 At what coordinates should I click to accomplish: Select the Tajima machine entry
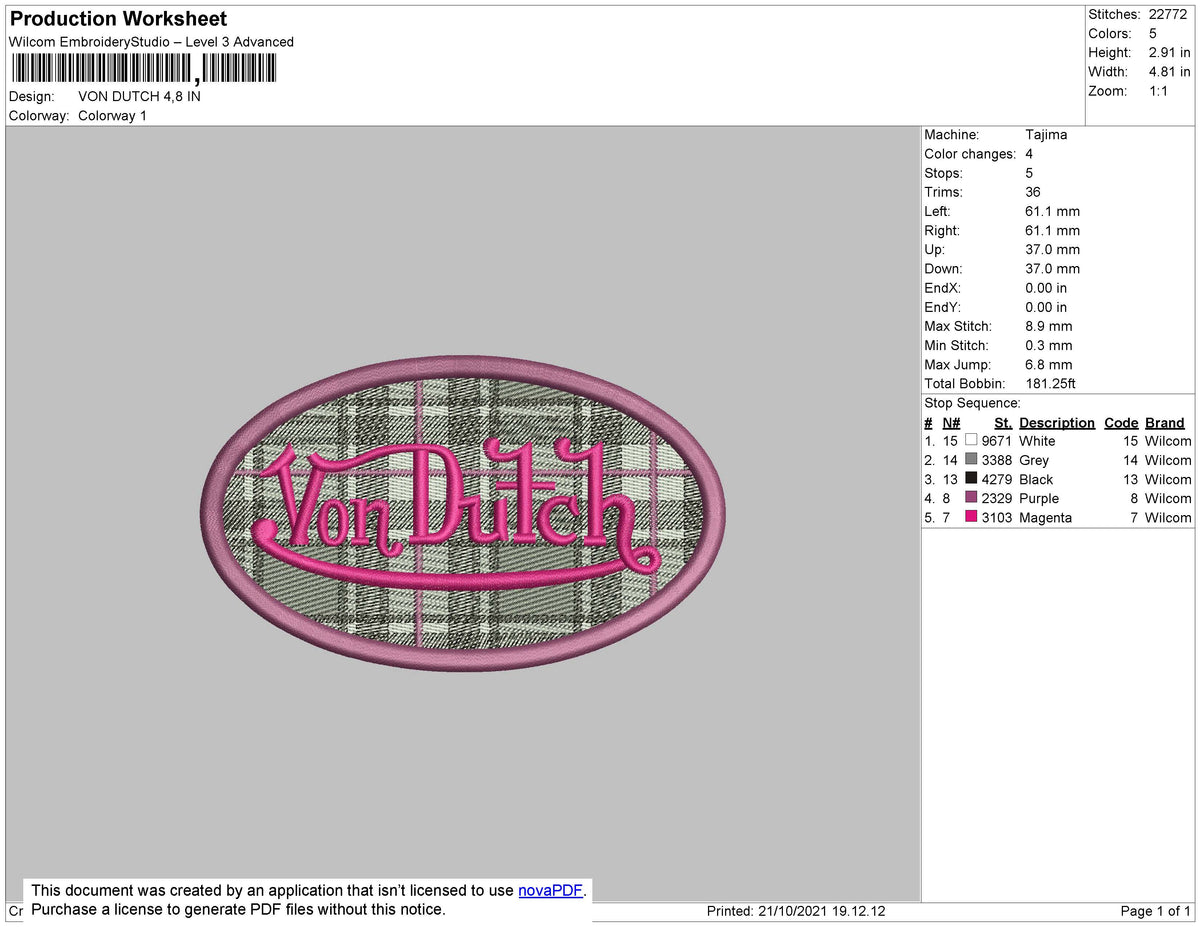[x=1047, y=134]
